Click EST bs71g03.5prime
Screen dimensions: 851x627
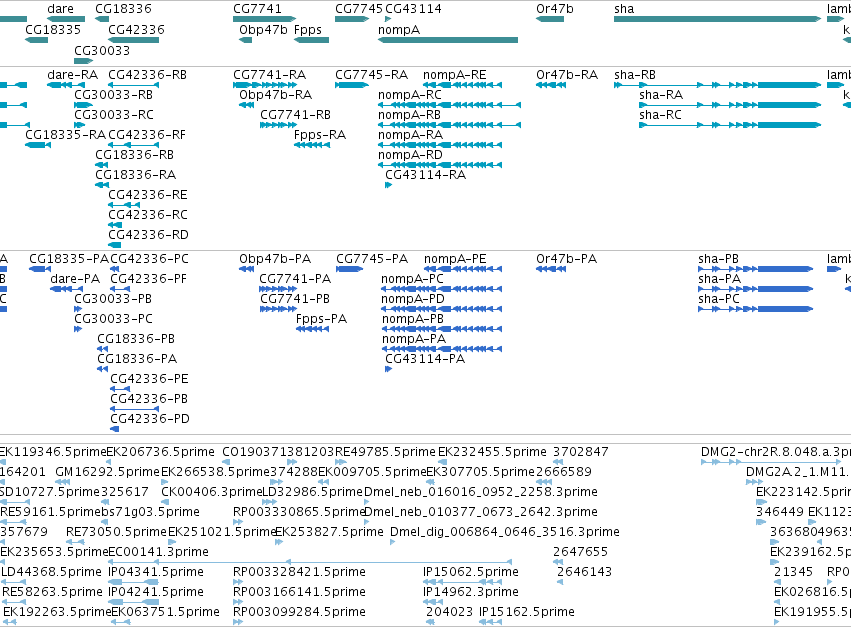pos(151,512)
